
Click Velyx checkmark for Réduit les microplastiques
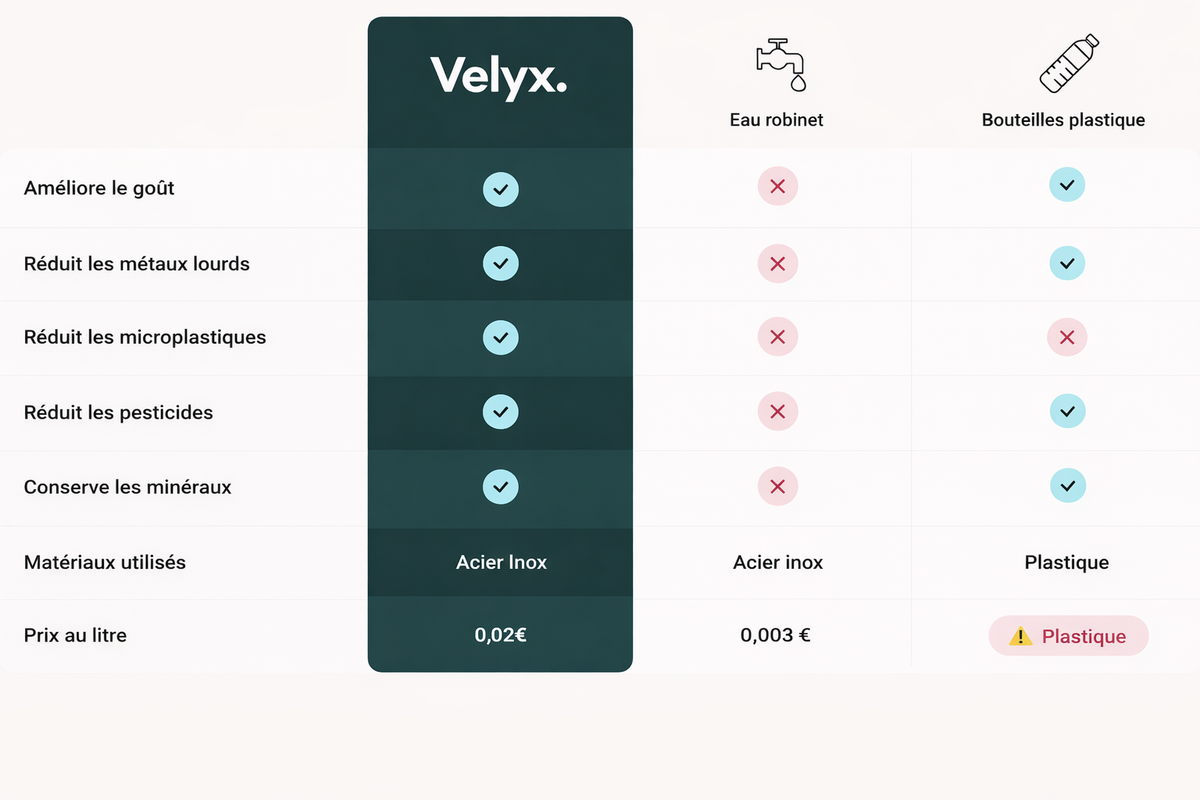click(500, 338)
